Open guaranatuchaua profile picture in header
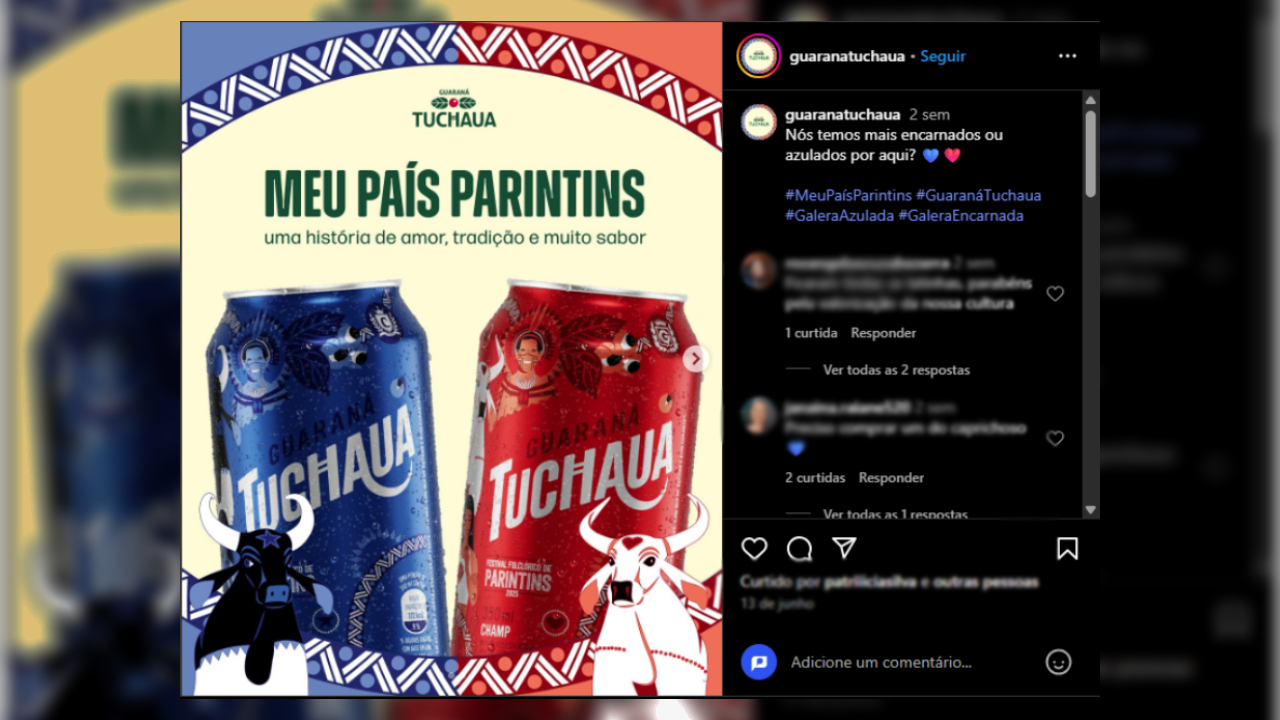The image size is (1280, 720). point(758,56)
